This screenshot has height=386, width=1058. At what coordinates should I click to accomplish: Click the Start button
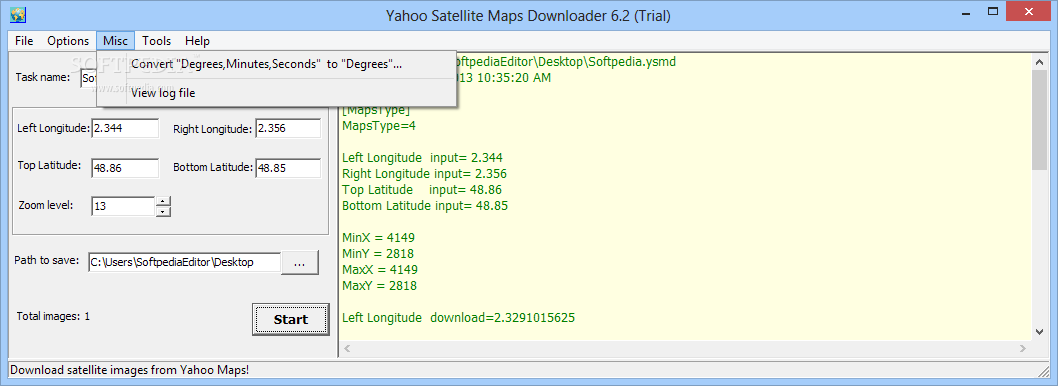(291, 319)
